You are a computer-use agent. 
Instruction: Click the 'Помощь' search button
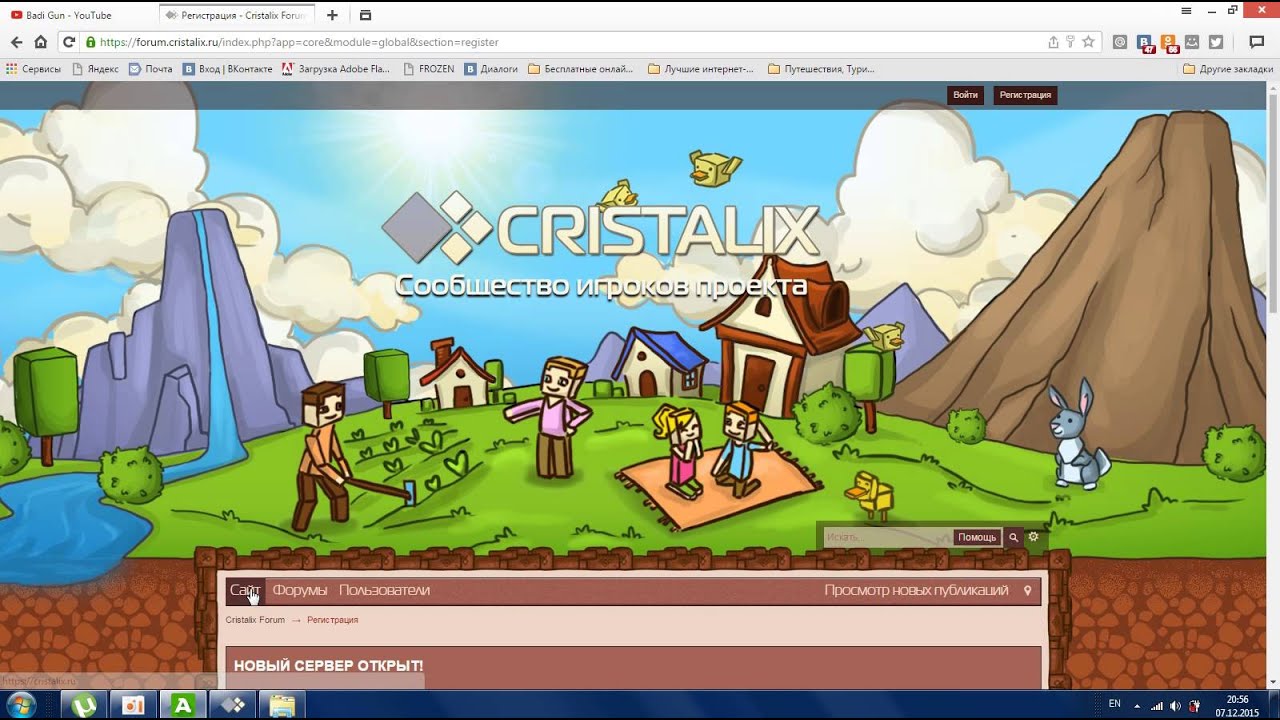coord(977,537)
